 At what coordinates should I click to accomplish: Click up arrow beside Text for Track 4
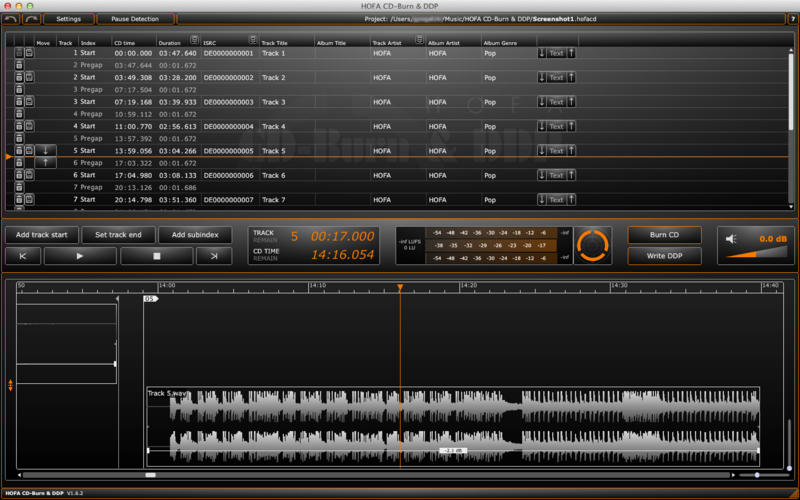pos(571,126)
